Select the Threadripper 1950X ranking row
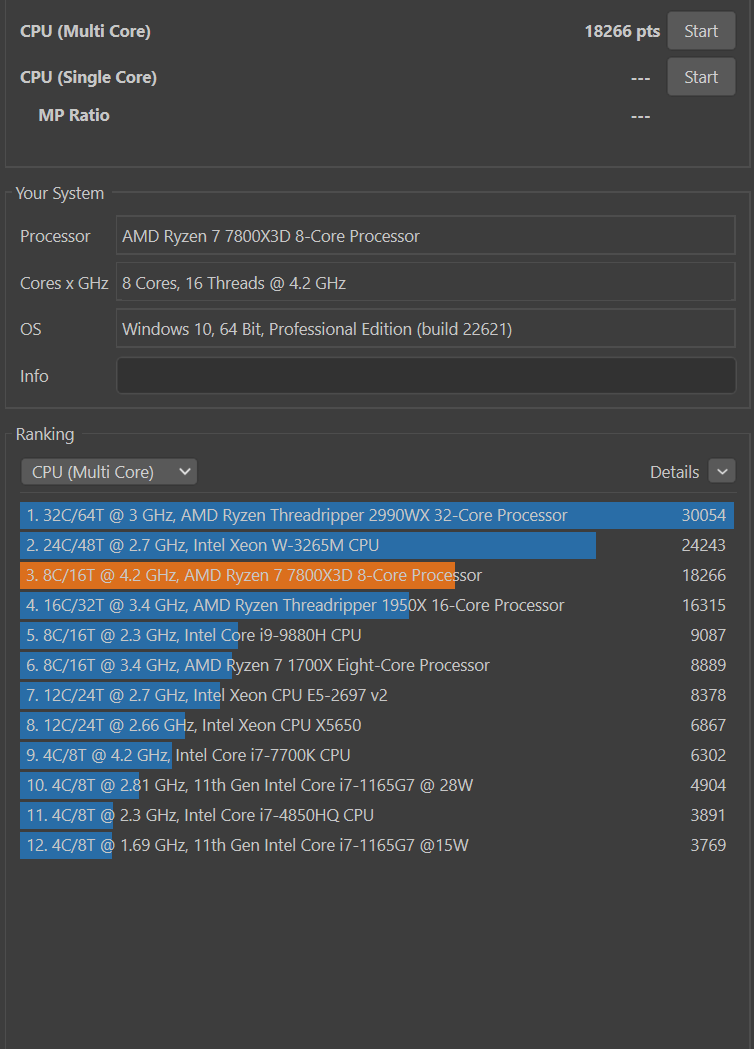This screenshot has height=1049, width=754. pos(377,605)
